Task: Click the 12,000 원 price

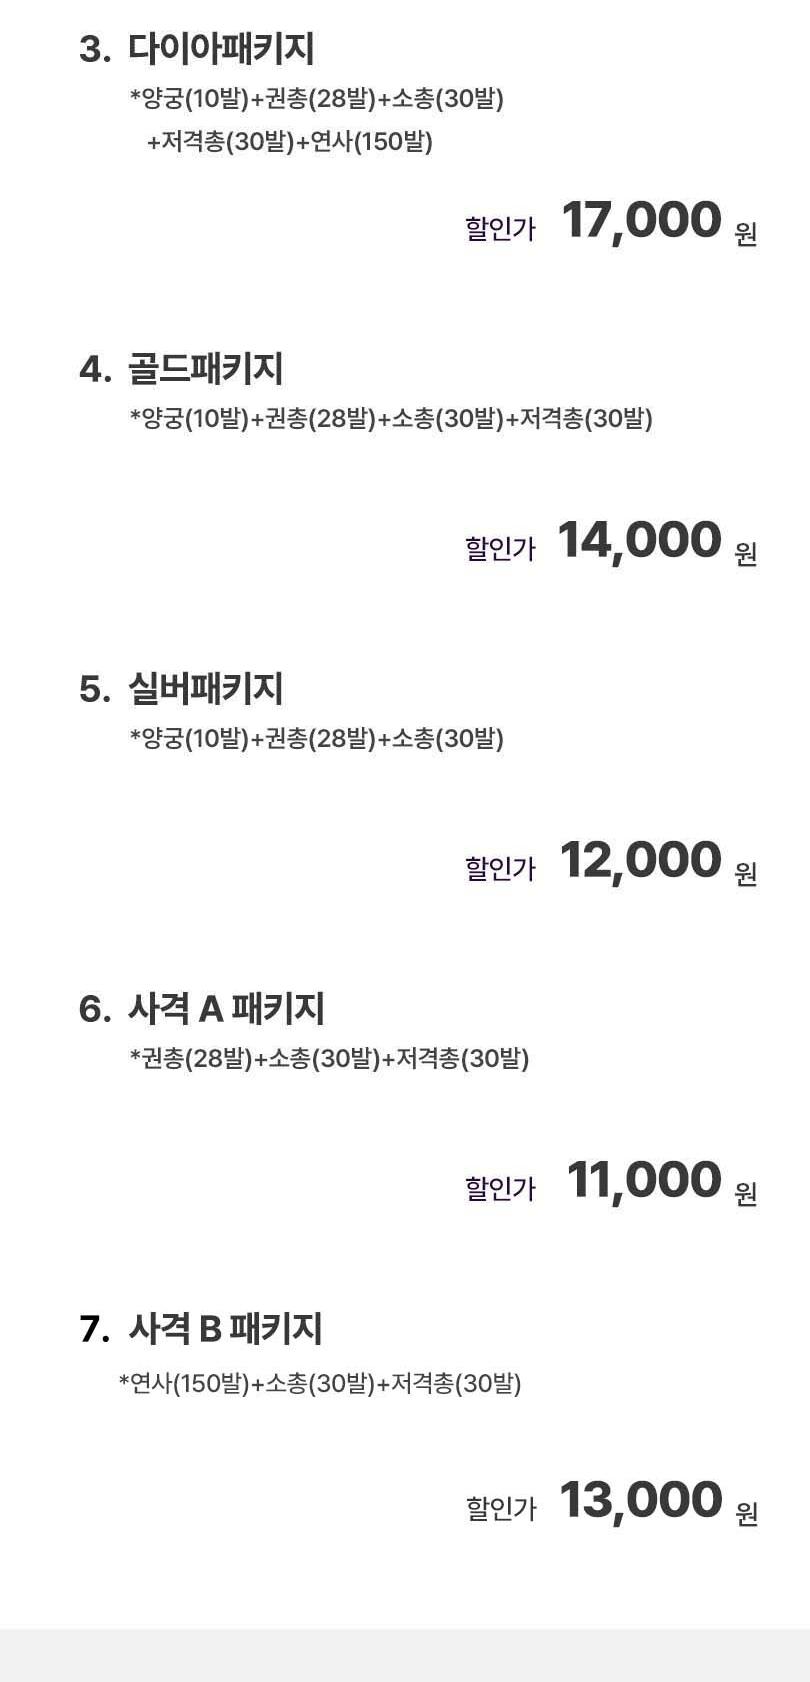Action: click(x=659, y=862)
